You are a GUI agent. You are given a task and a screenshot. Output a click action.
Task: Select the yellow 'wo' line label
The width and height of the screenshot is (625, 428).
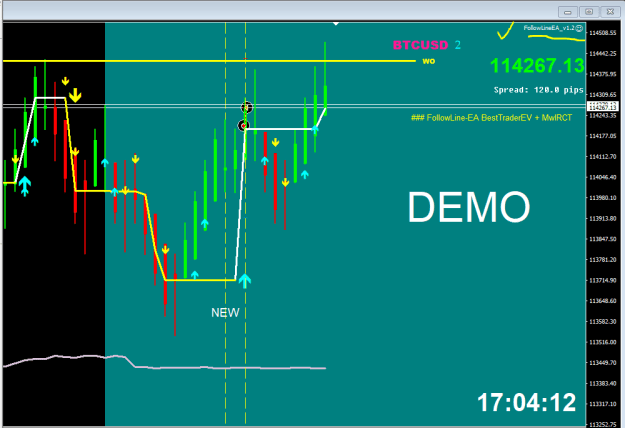click(x=428, y=61)
